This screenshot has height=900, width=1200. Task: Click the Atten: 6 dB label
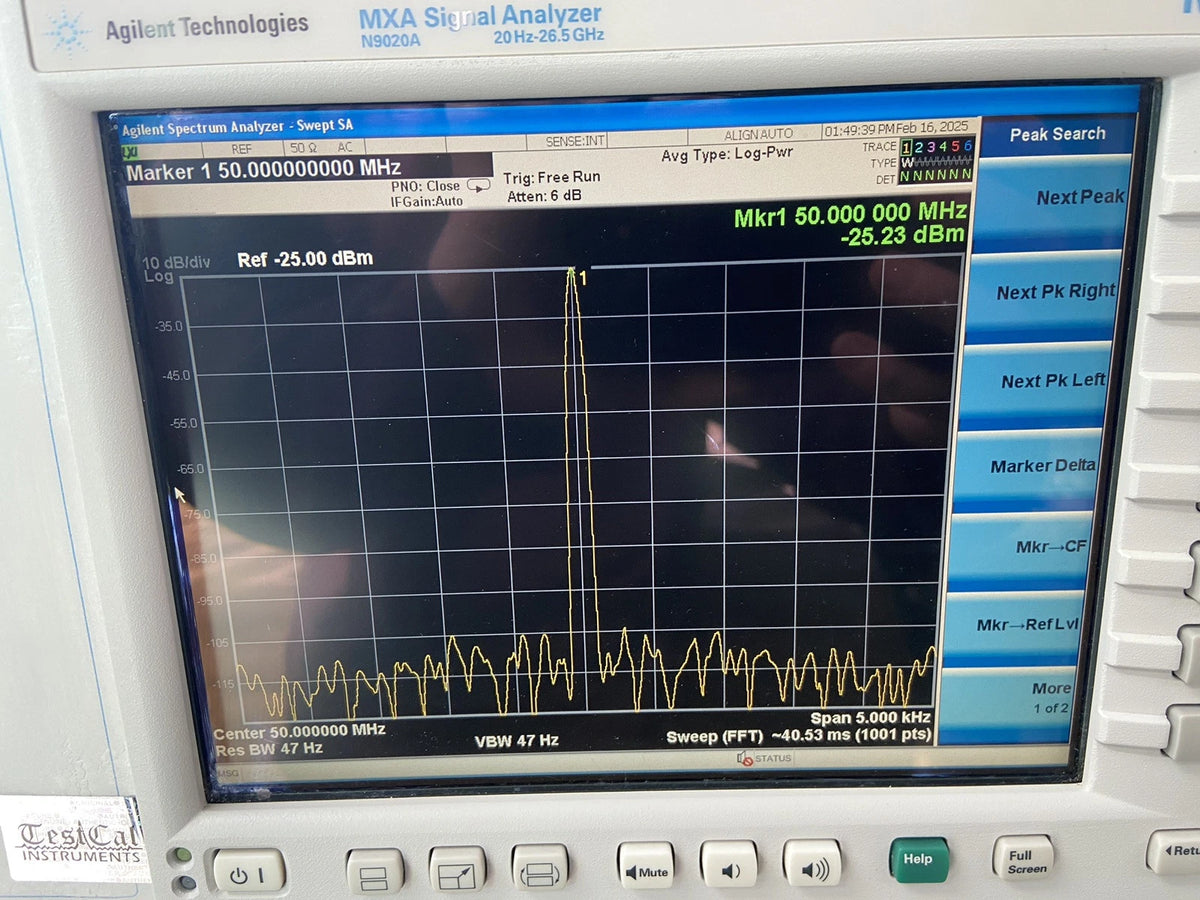pos(544,196)
